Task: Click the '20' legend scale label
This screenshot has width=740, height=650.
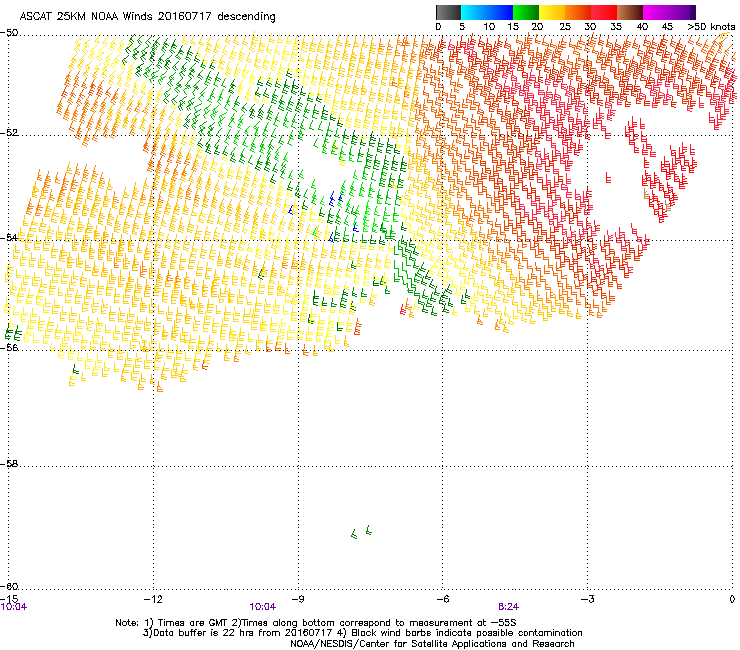Action: click(x=538, y=27)
